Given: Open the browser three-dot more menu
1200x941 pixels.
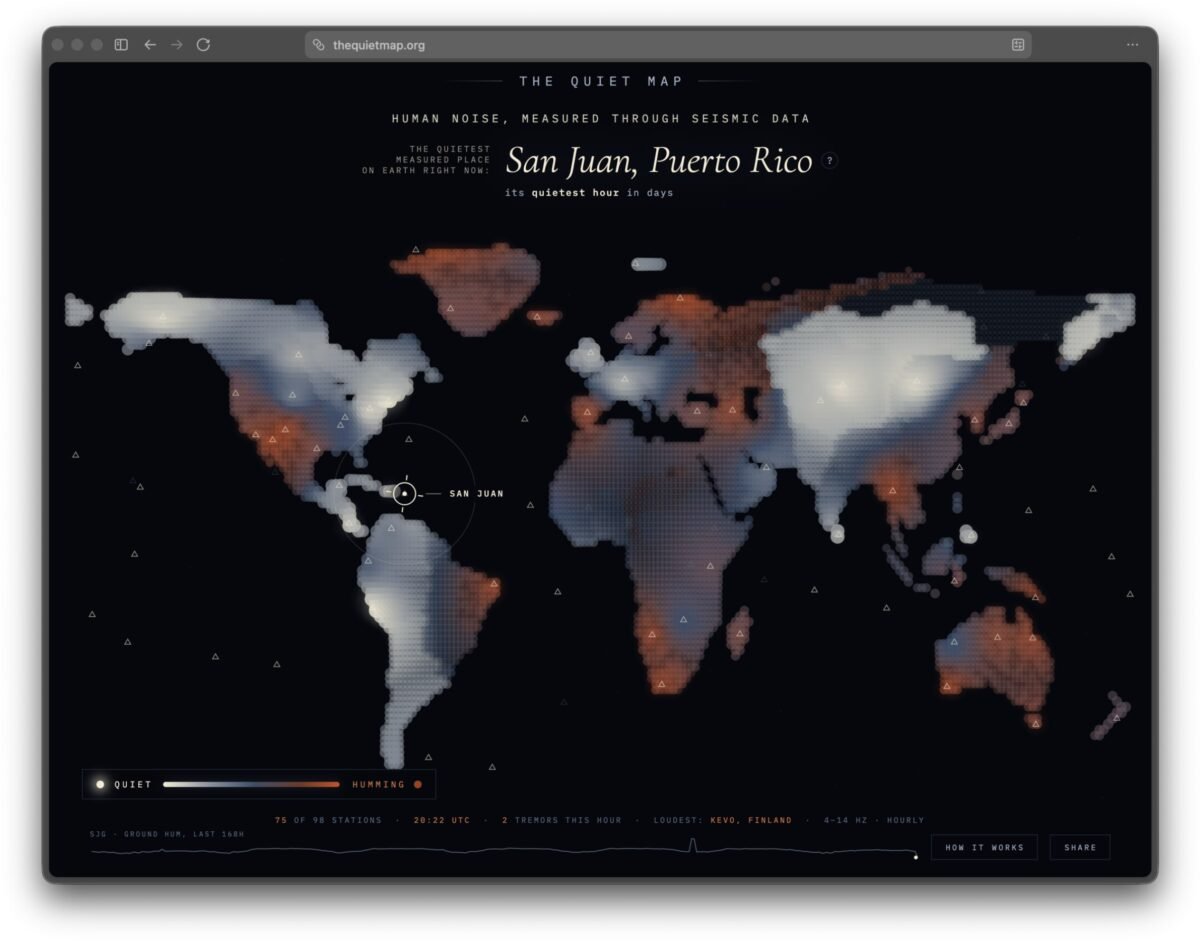Looking at the screenshot, I should pos(1132,44).
